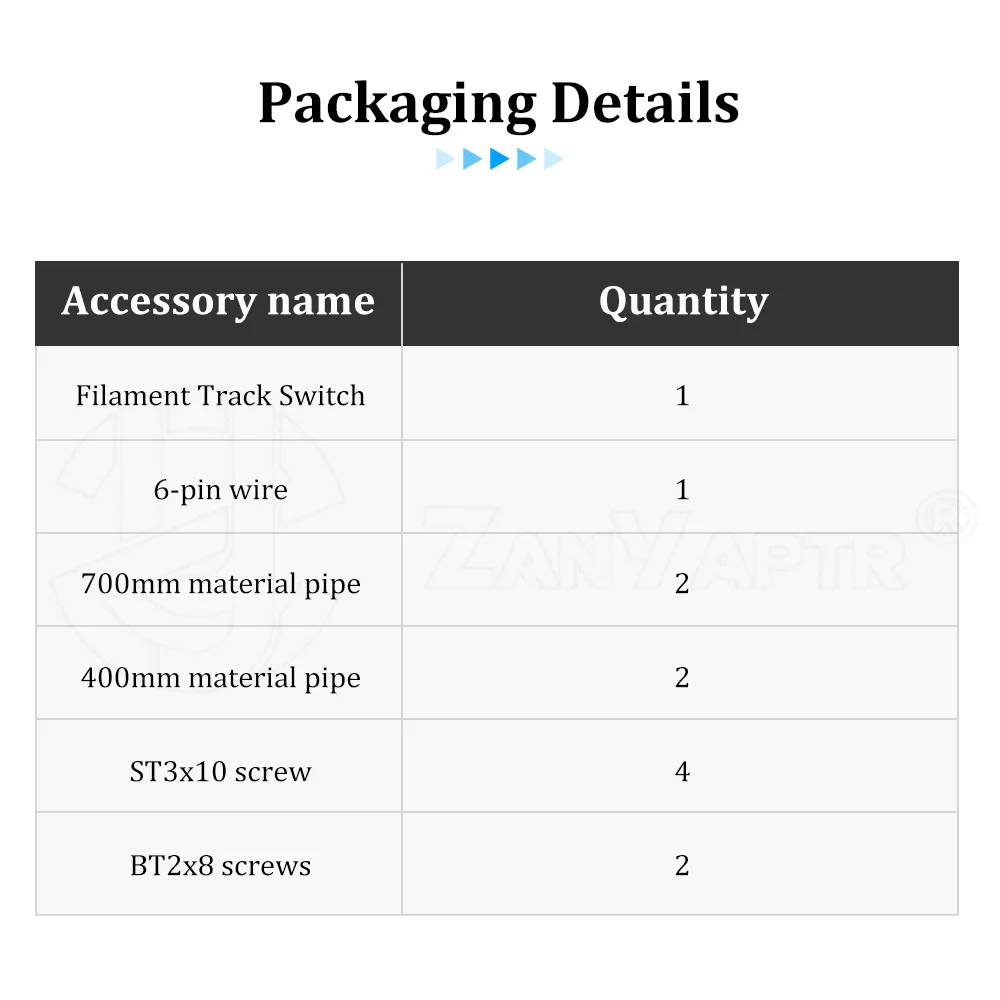This screenshot has width=1000, height=1000.
Task: Click the Packaging Details heading
Action: pyautogui.click(x=499, y=104)
